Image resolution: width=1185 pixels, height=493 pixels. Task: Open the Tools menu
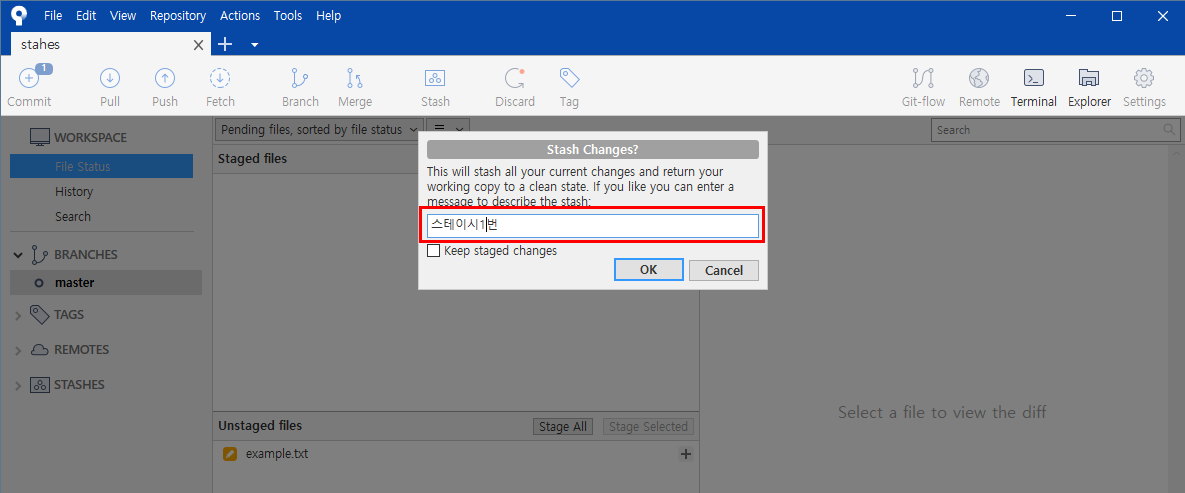[287, 15]
